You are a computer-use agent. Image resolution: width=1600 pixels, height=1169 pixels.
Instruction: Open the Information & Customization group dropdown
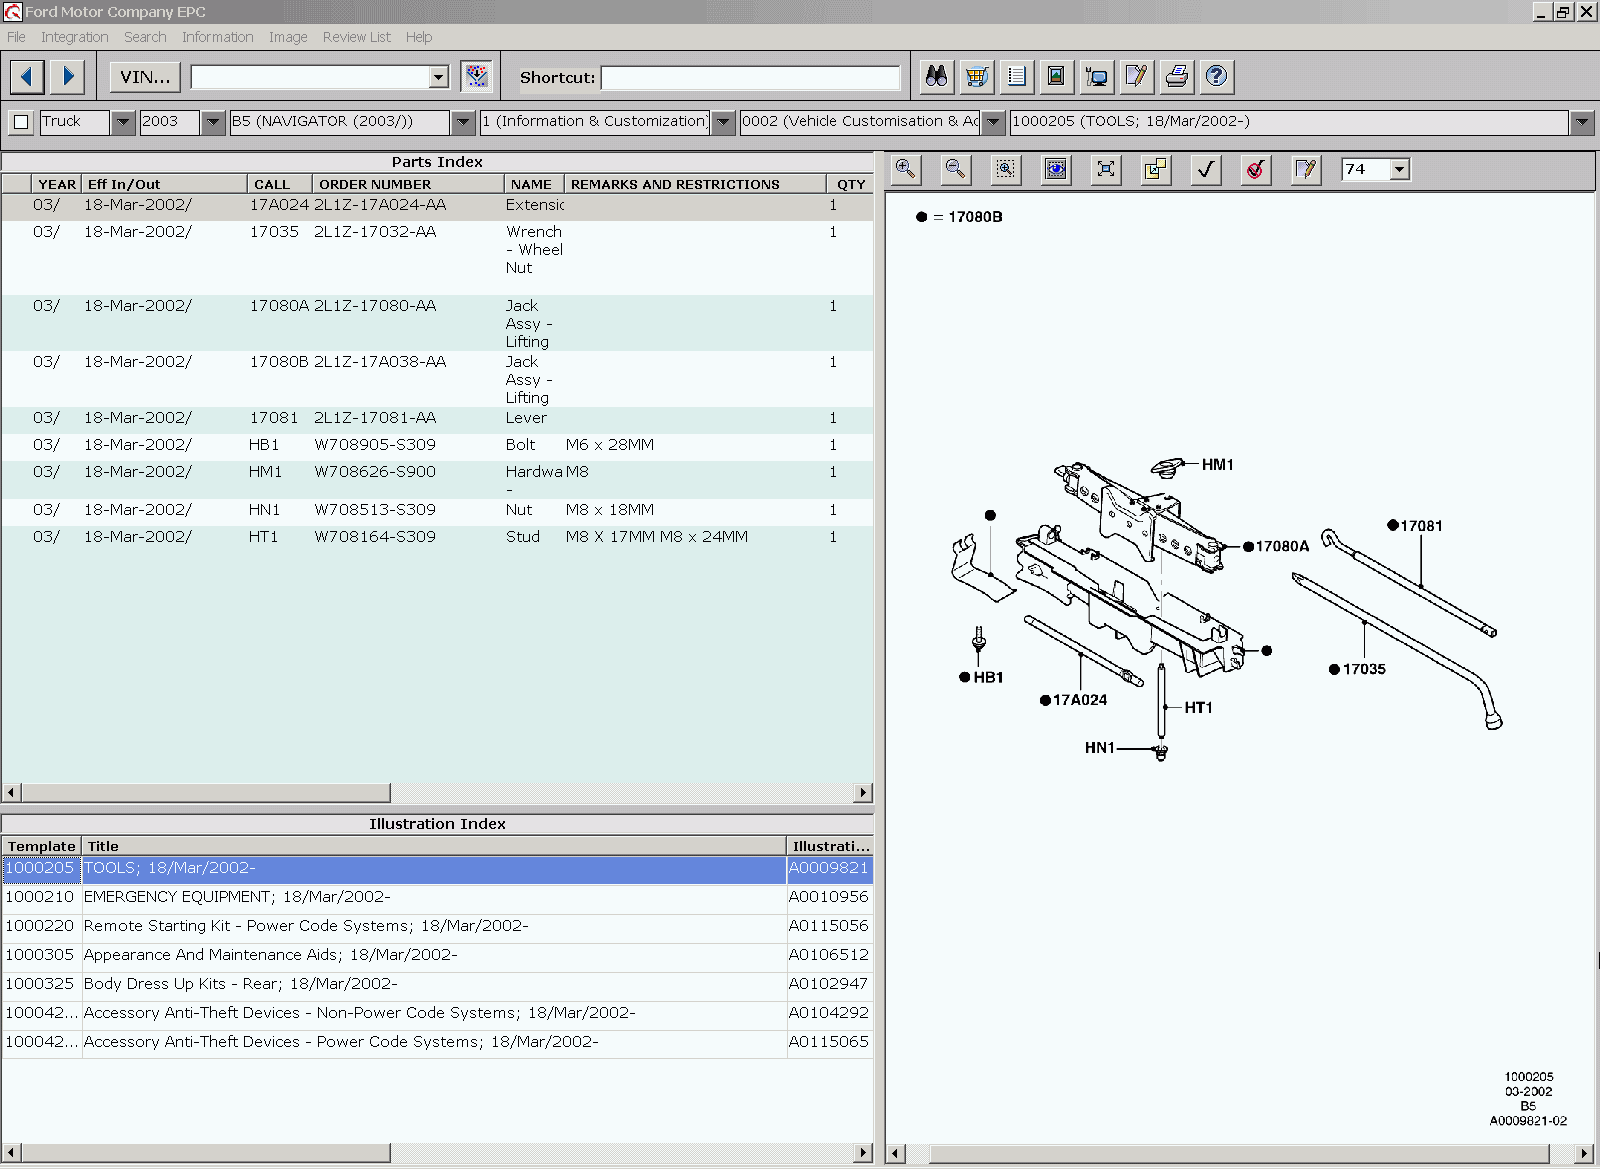click(x=723, y=122)
